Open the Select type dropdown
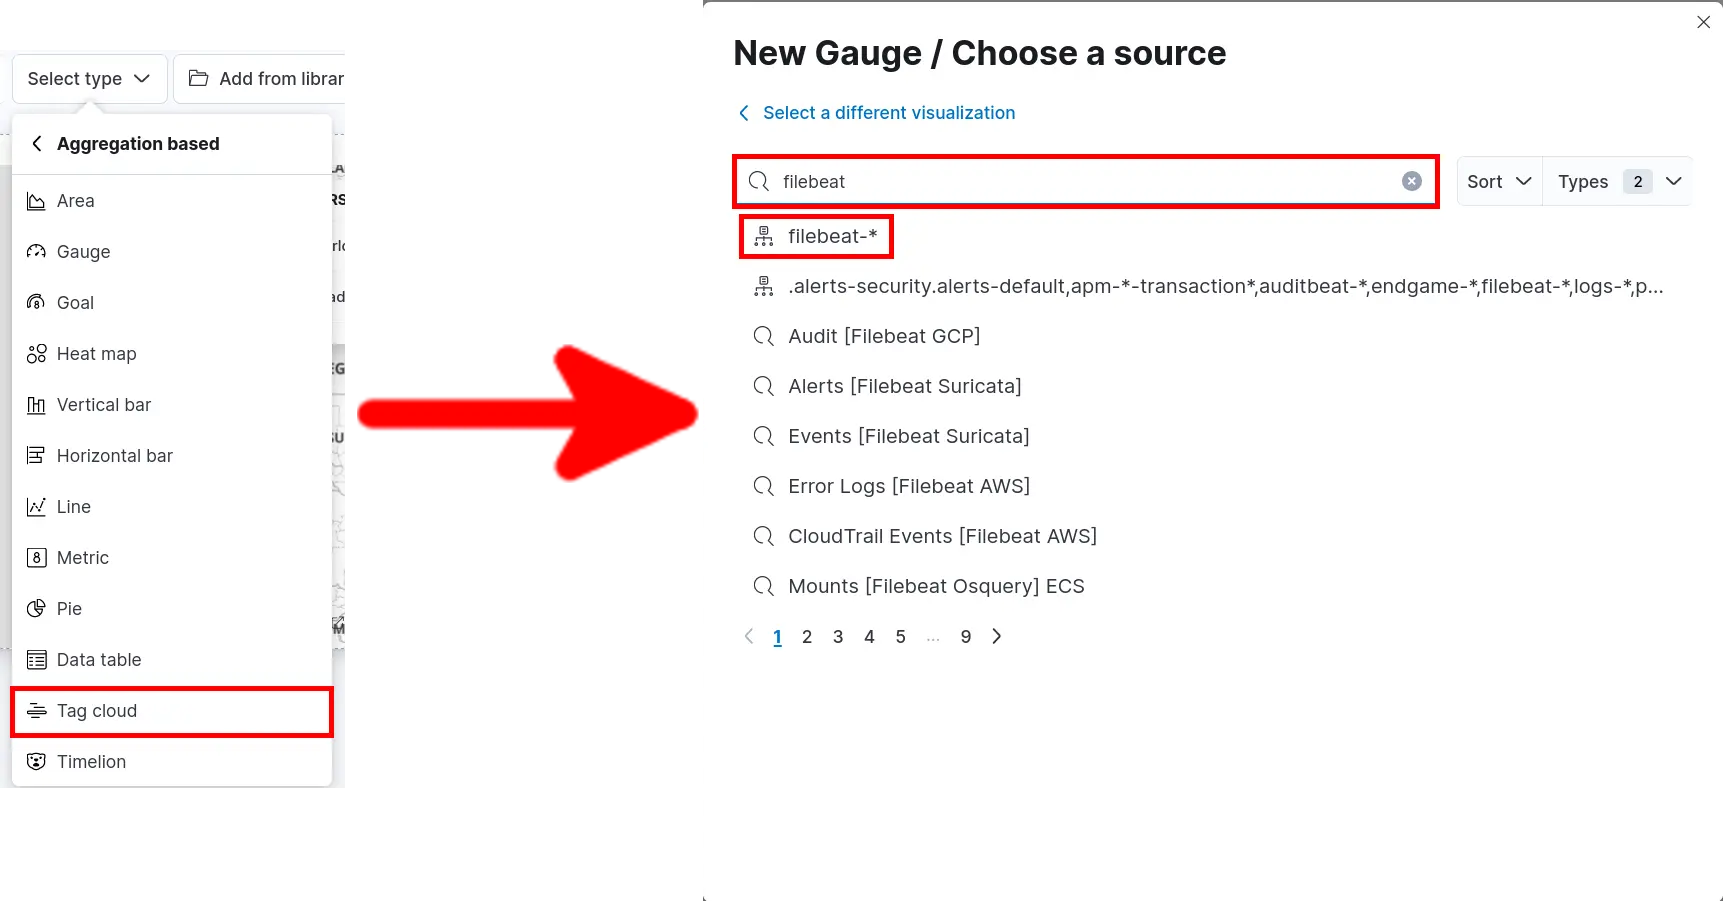The image size is (1723, 901). pos(88,78)
